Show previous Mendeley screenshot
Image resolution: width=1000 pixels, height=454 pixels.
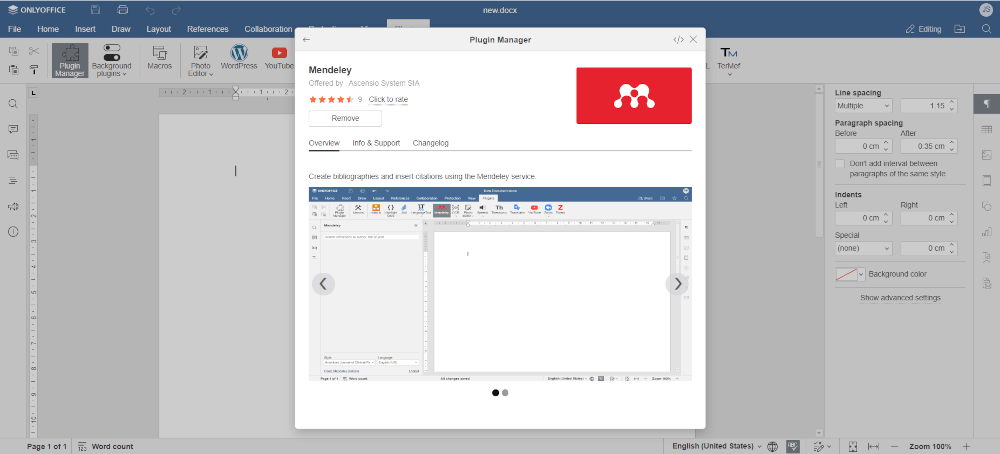click(323, 284)
